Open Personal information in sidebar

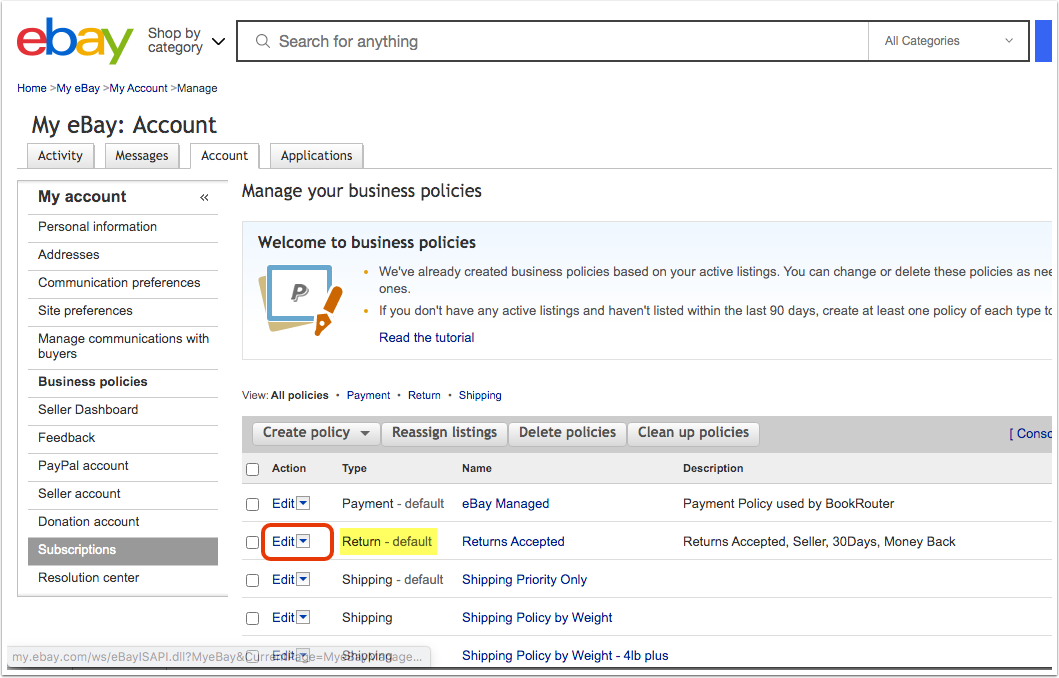point(97,227)
